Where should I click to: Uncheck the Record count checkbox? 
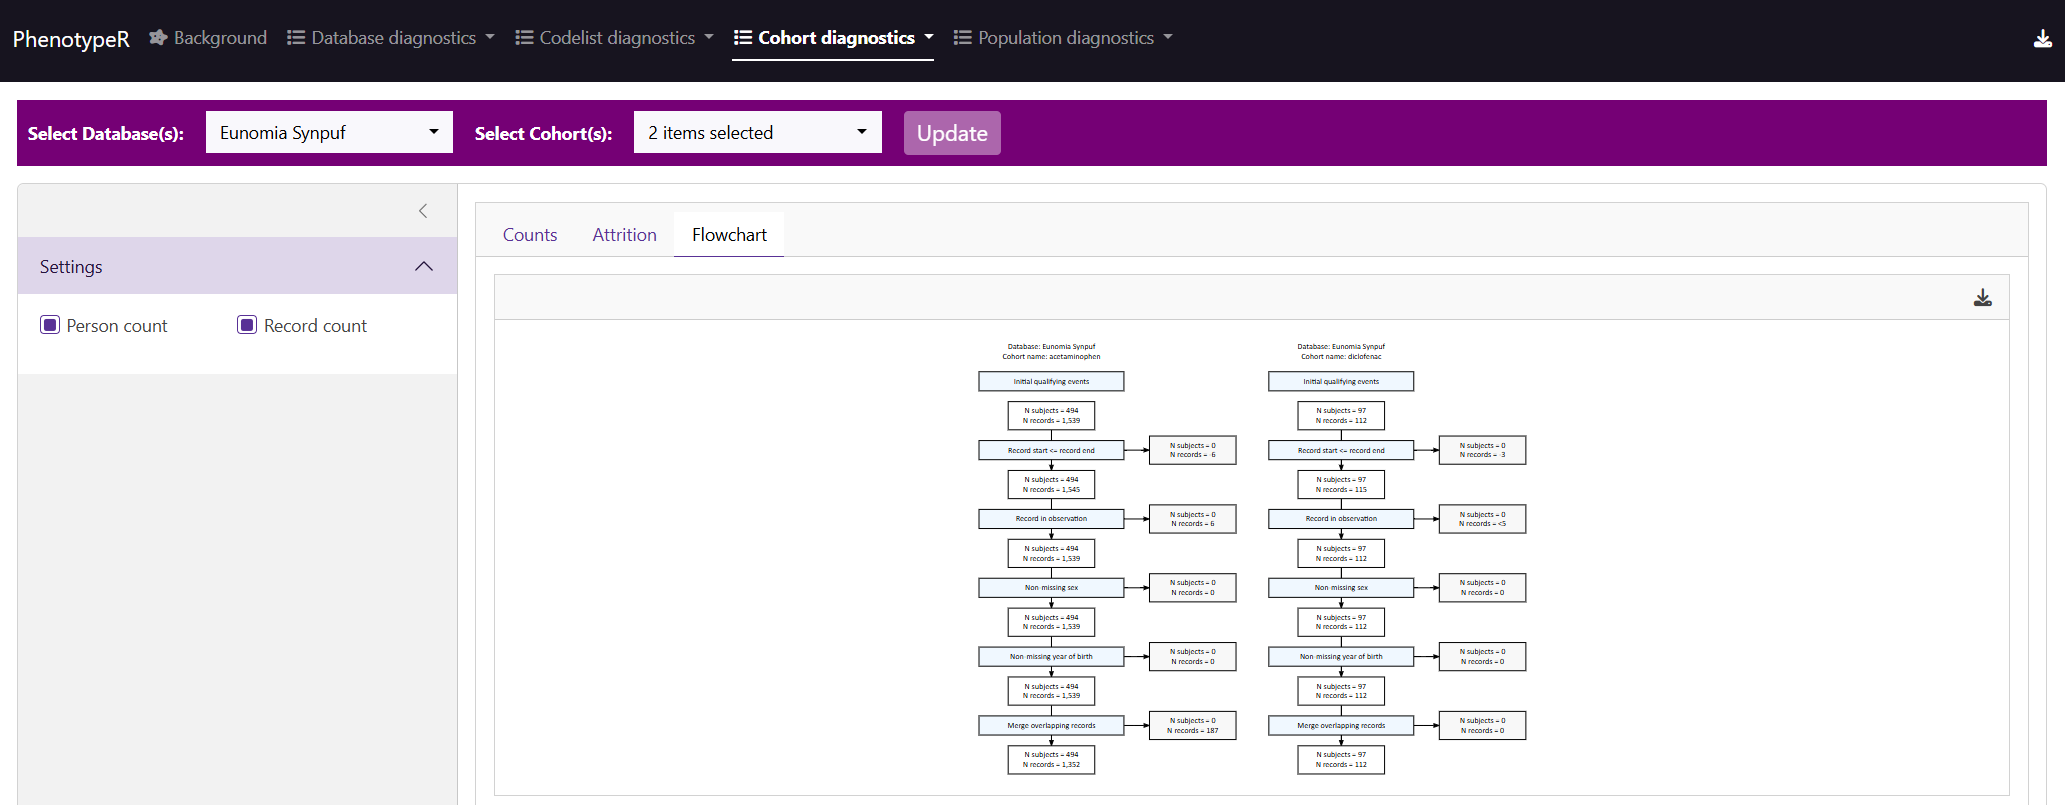(x=247, y=325)
